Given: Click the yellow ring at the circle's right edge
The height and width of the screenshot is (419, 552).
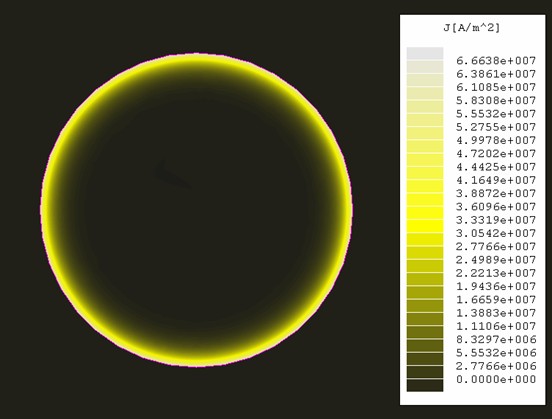Looking at the screenshot, I should [x=346, y=210].
